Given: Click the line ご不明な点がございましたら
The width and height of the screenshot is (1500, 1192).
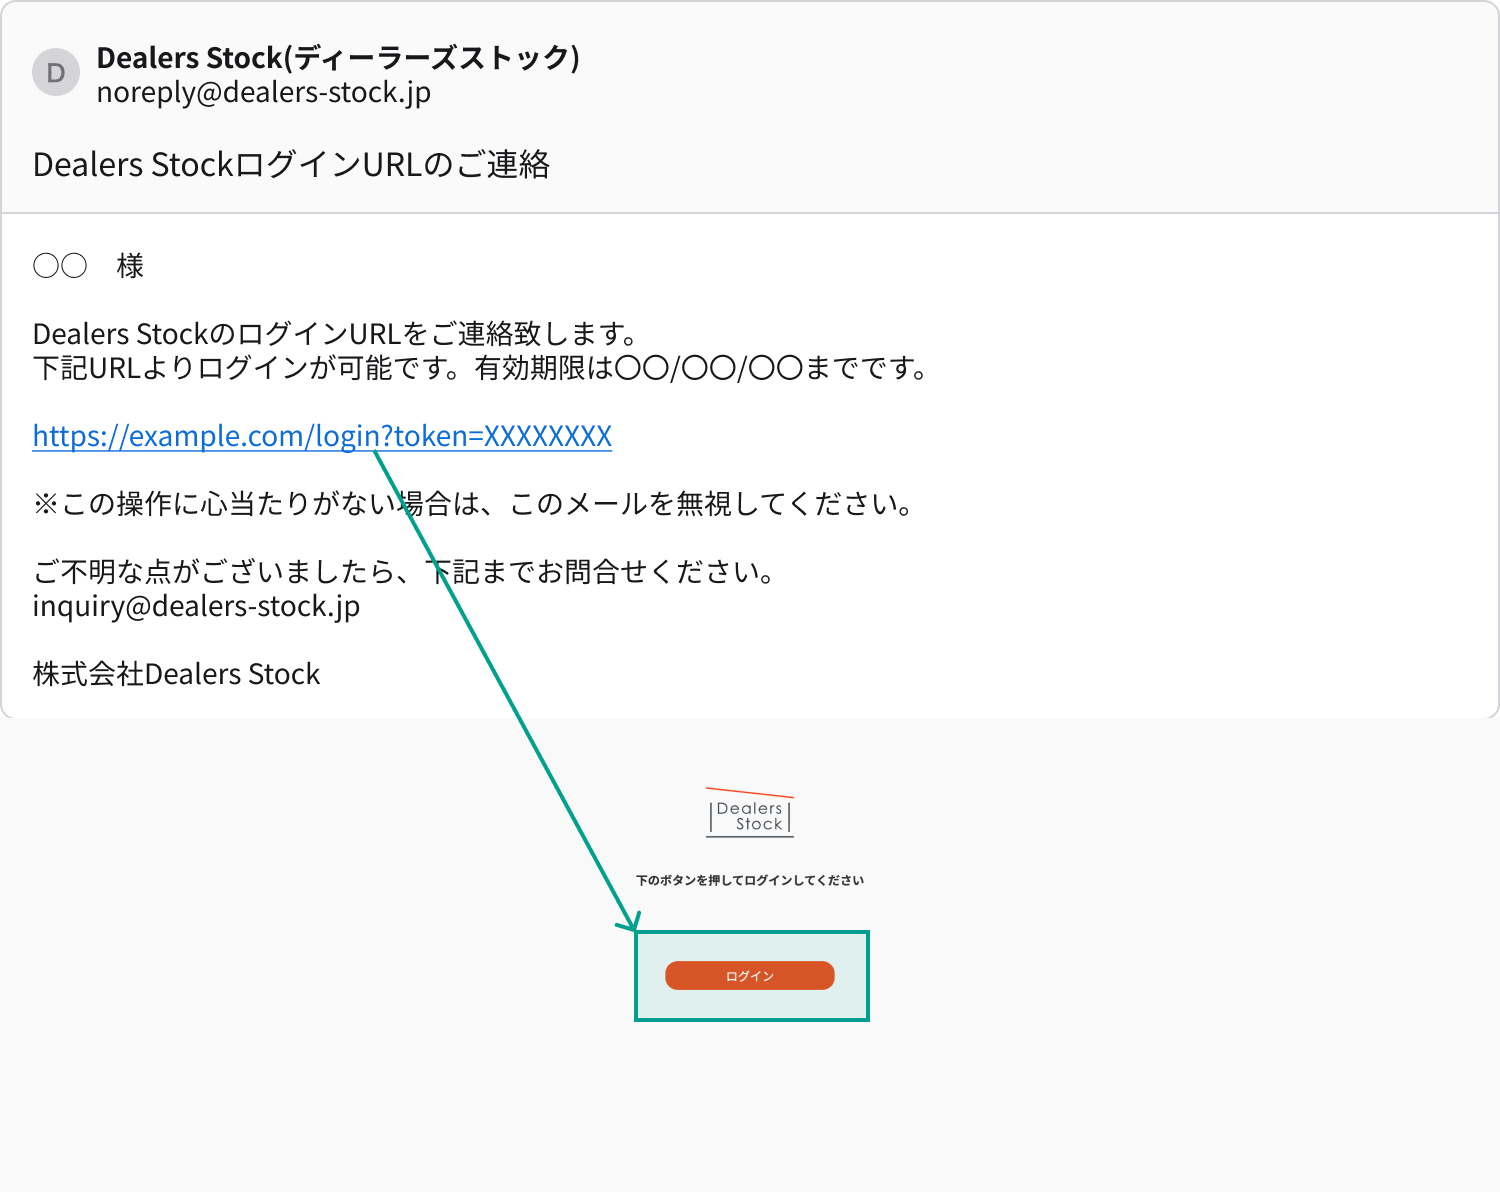Looking at the screenshot, I should pyautogui.click(x=404, y=572).
